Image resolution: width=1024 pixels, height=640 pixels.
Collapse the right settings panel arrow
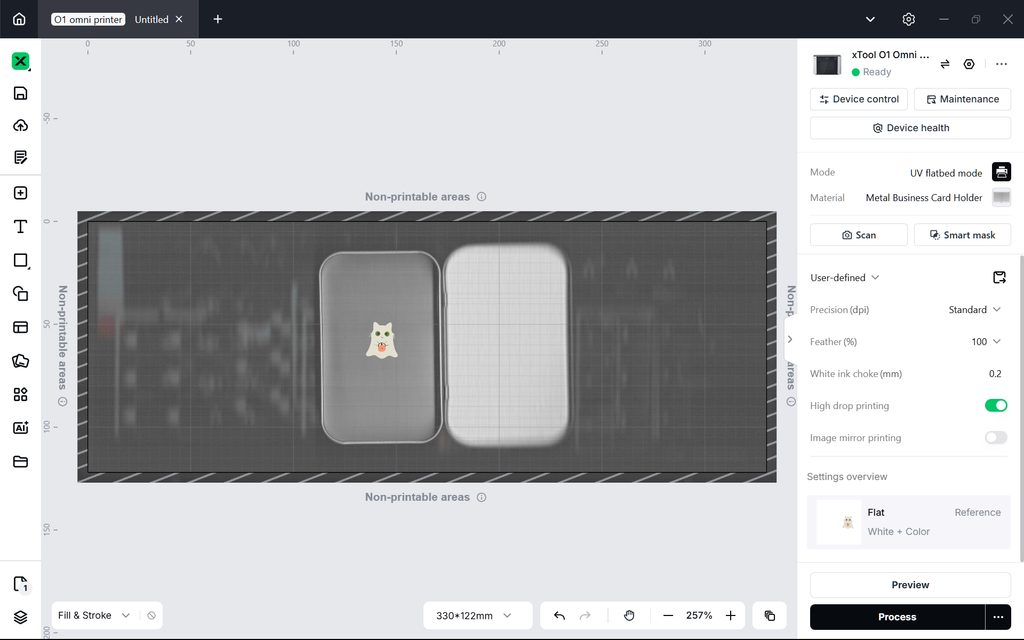[790, 340]
